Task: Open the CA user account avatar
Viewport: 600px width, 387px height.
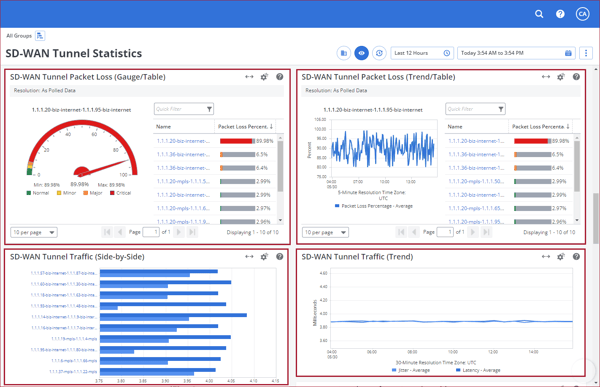Action: pos(582,14)
